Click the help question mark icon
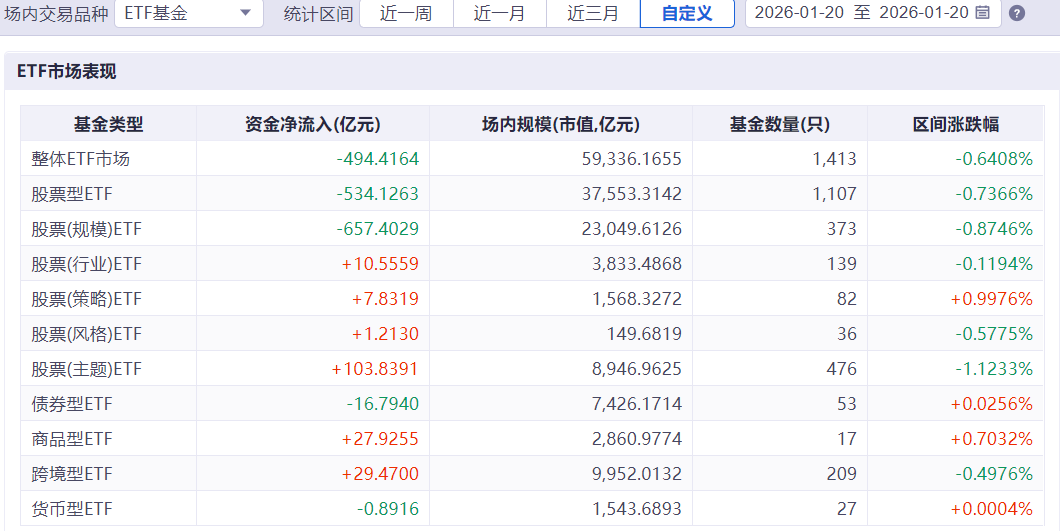The image size is (1060, 531). point(1017,13)
